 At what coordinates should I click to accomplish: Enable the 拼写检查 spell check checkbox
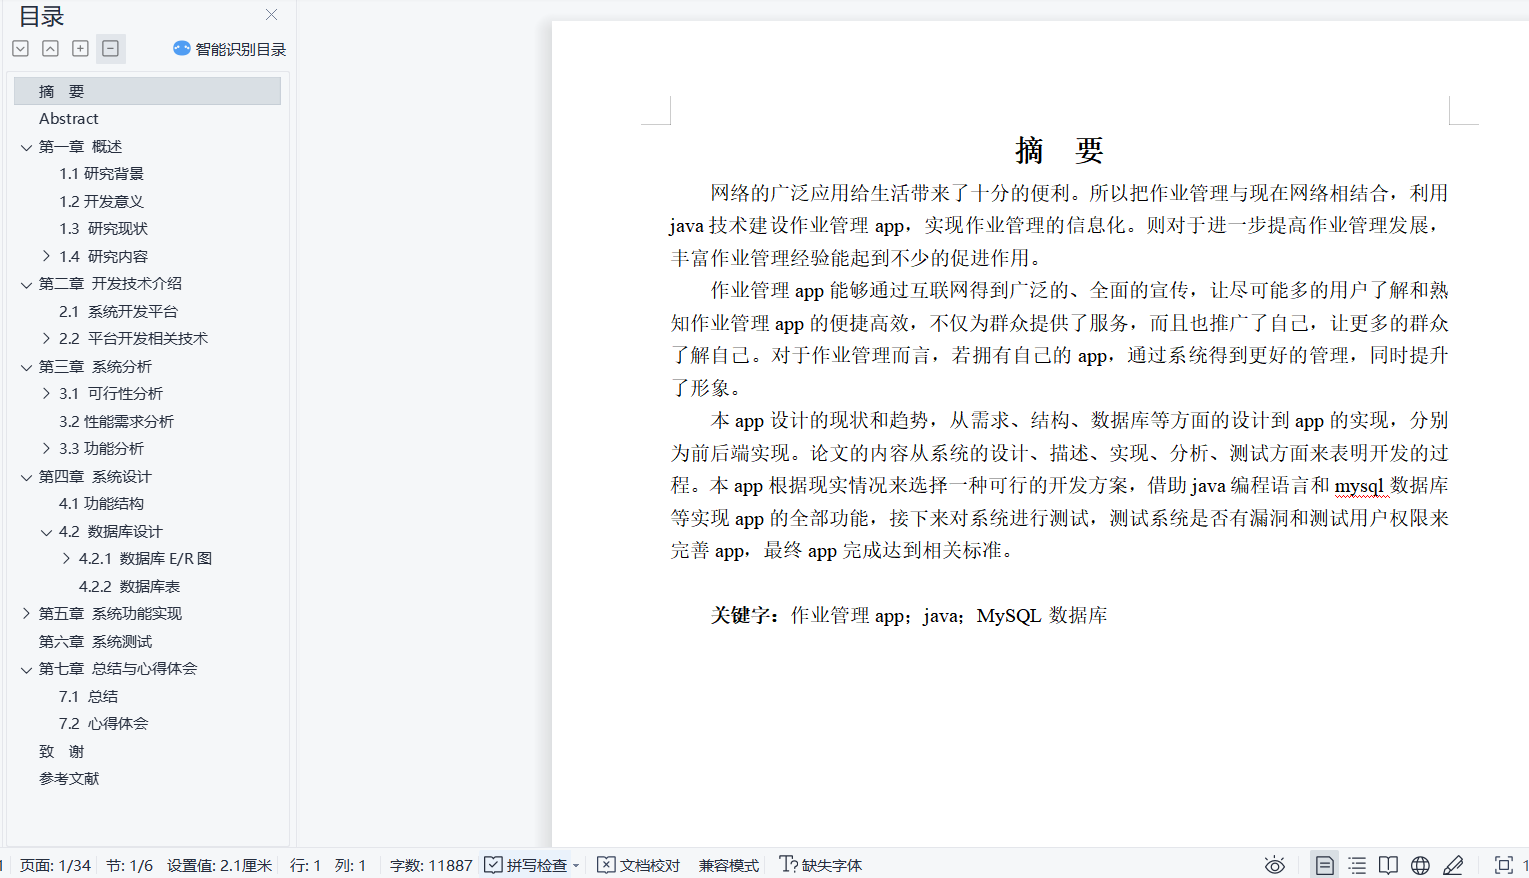pyautogui.click(x=493, y=864)
